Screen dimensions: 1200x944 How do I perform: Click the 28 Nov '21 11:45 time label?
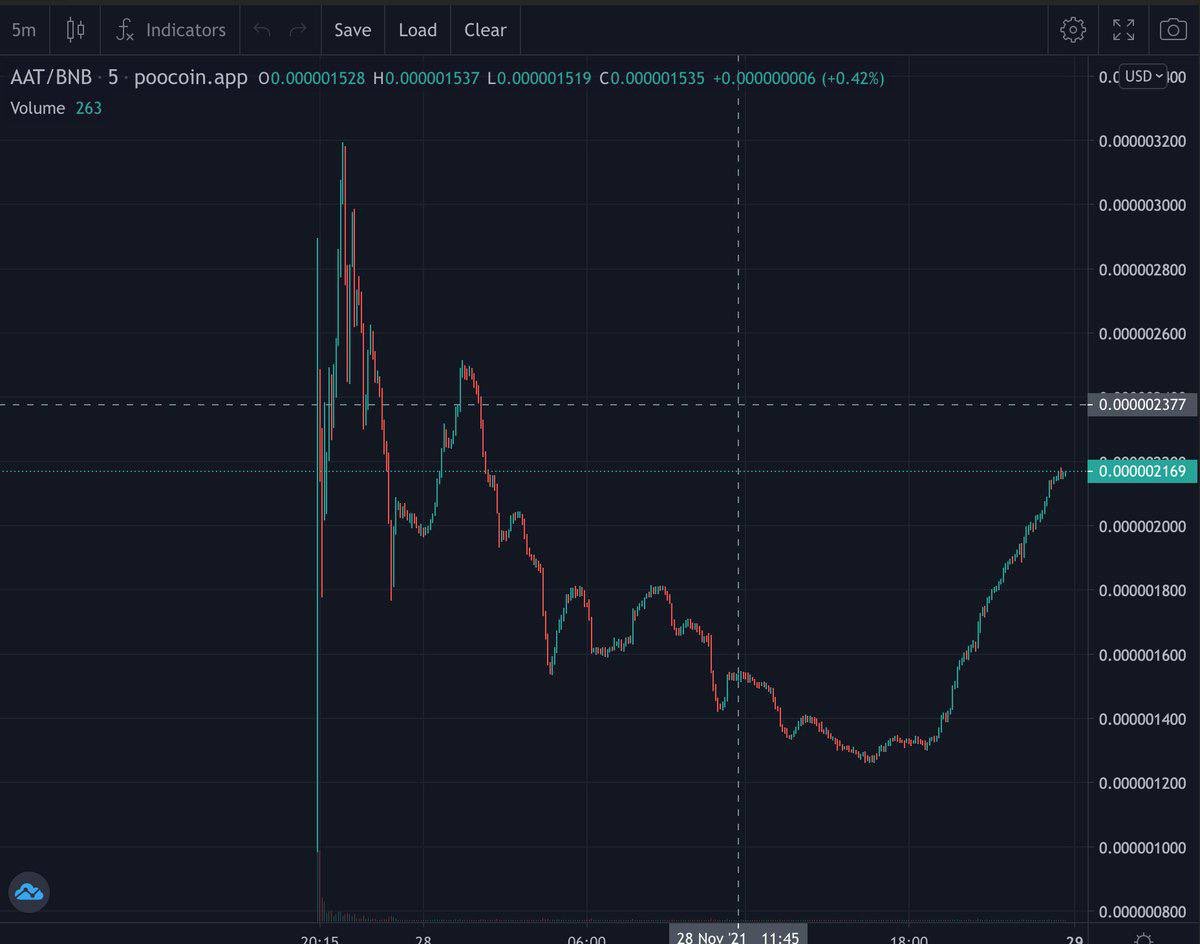pyautogui.click(x=738, y=934)
